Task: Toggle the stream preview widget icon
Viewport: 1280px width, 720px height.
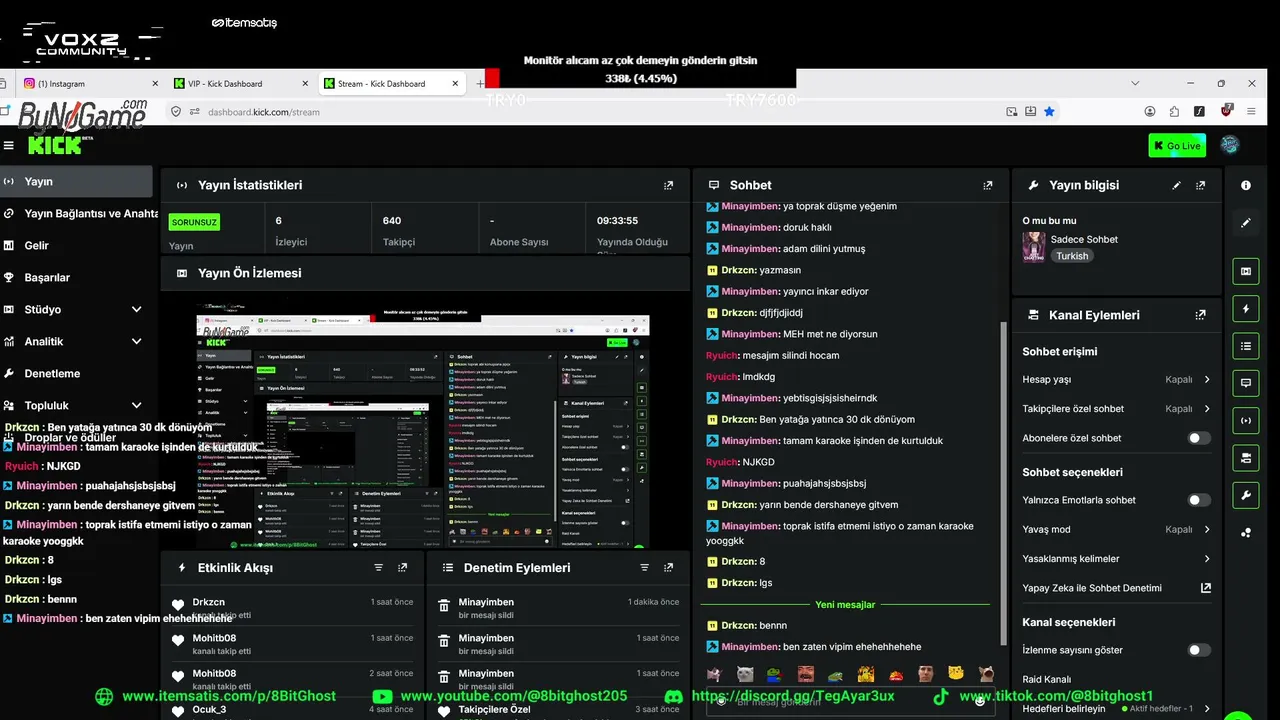Action: point(1246,271)
